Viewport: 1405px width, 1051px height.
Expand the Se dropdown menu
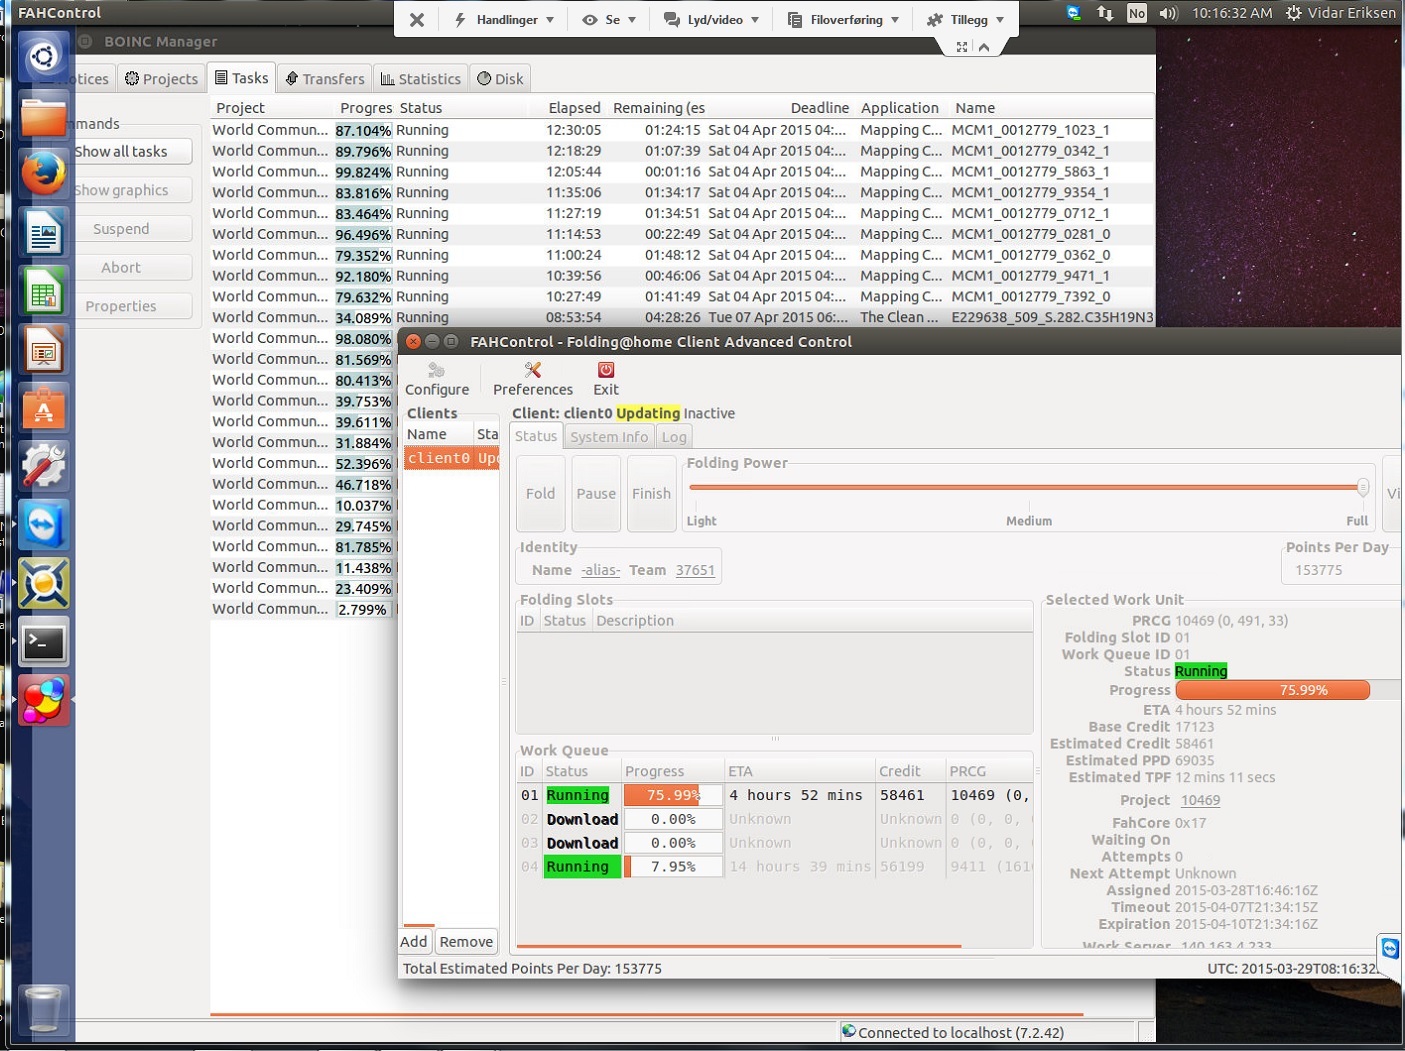[x=609, y=20]
